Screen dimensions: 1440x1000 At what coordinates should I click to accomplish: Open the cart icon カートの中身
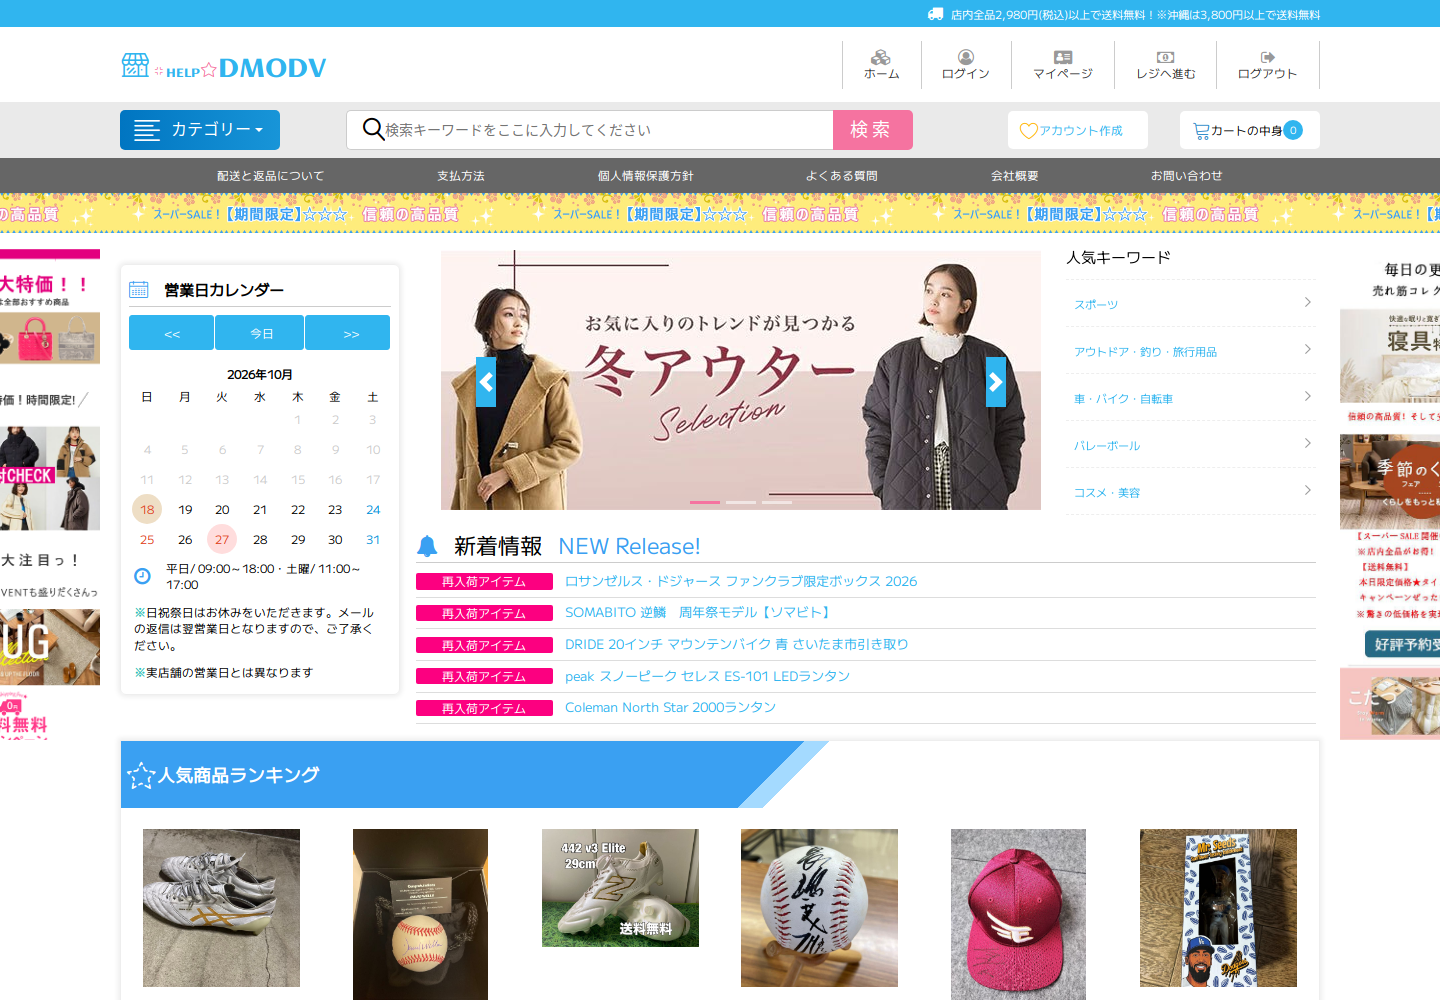[1201, 131]
